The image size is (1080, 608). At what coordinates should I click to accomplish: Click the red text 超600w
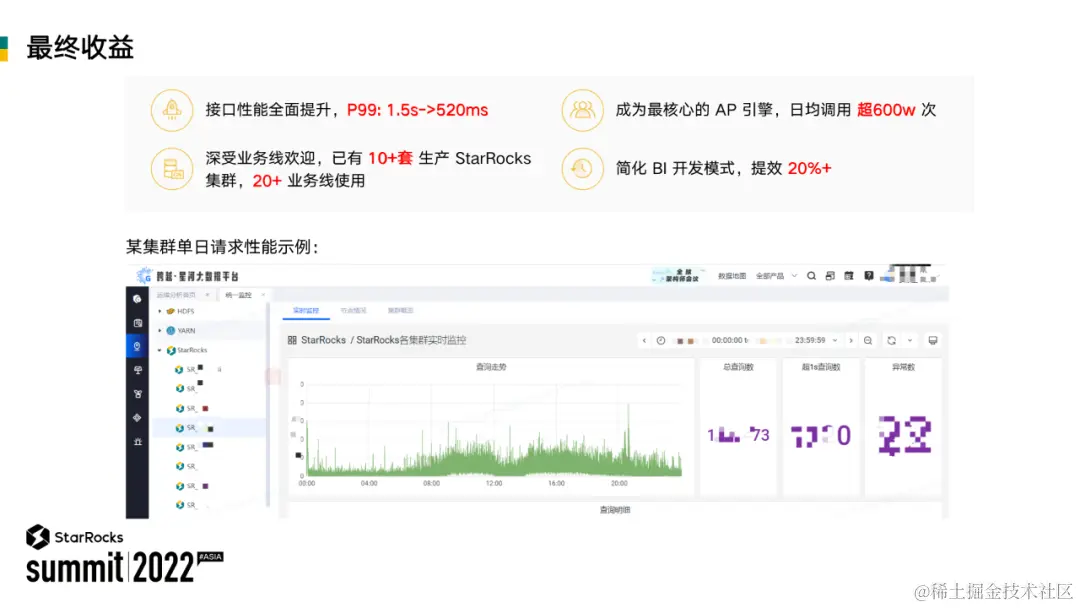886,110
